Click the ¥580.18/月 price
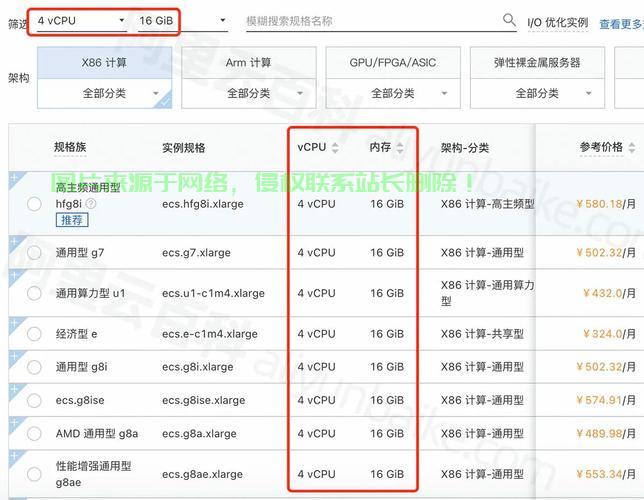Screen dimensions: 644x500 (605, 204)
